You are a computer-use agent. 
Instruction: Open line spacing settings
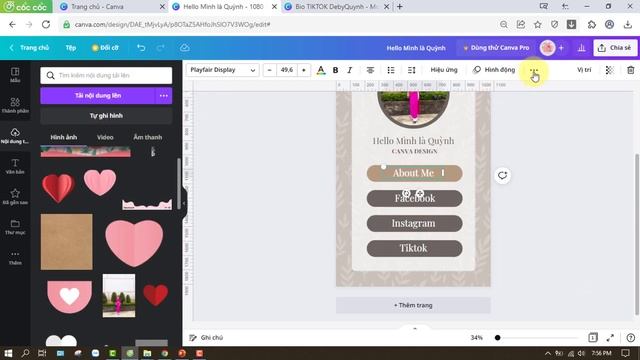coord(411,70)
